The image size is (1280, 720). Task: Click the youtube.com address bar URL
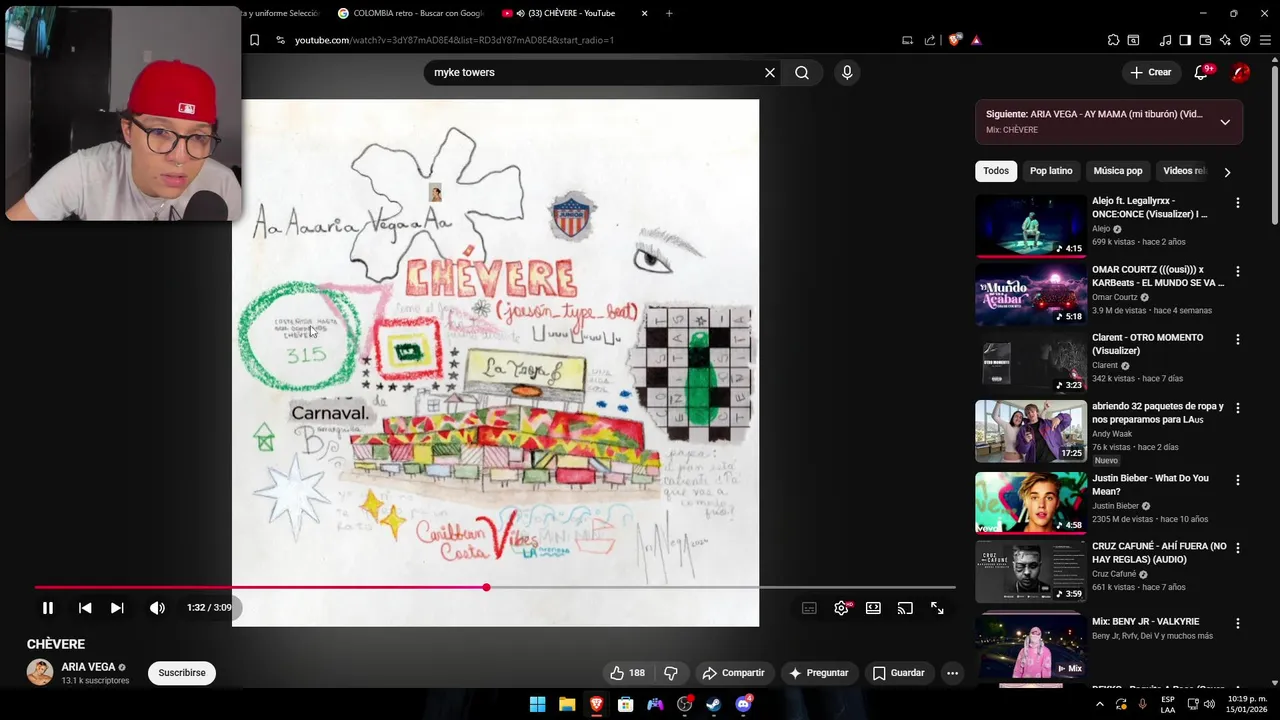pyautogui.click(x=454, y=40)
